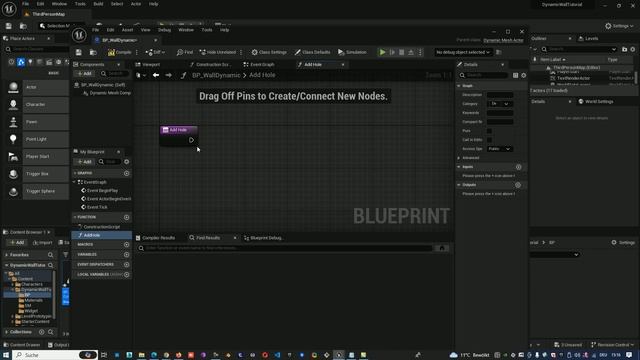
Task: Open the Access Specifier dropdown
Action: point(500,149)
